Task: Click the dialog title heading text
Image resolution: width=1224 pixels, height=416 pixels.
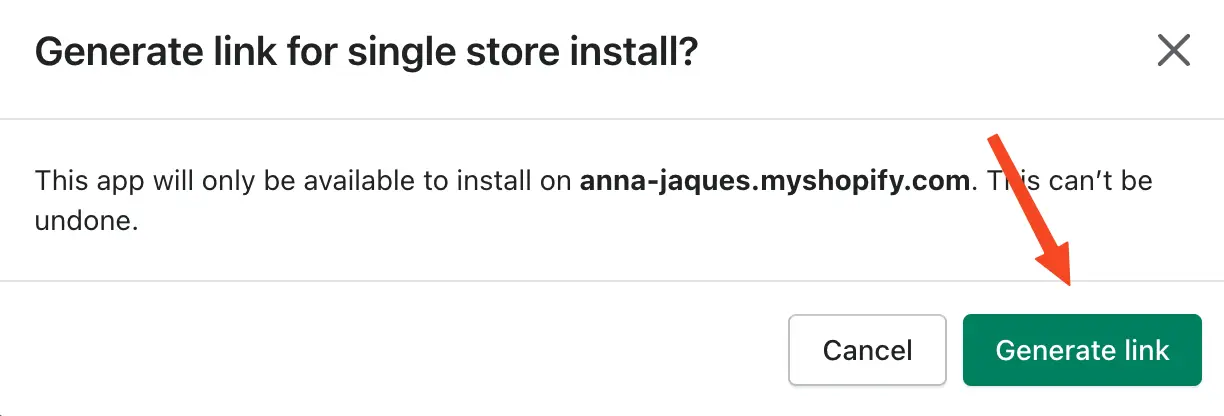Action: 365,52
